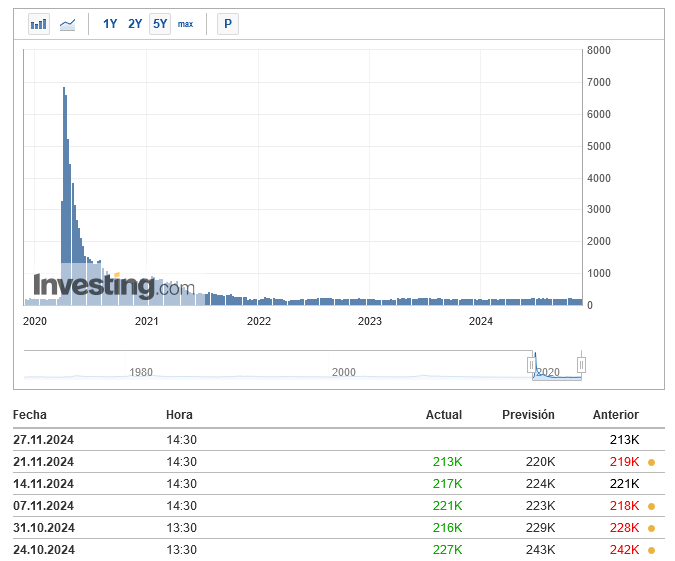Click 2000 in the navigator timeline
Image resolution: width=675 pixels, height=561 pixels.
pyautogui.click(x=344, y=372)
